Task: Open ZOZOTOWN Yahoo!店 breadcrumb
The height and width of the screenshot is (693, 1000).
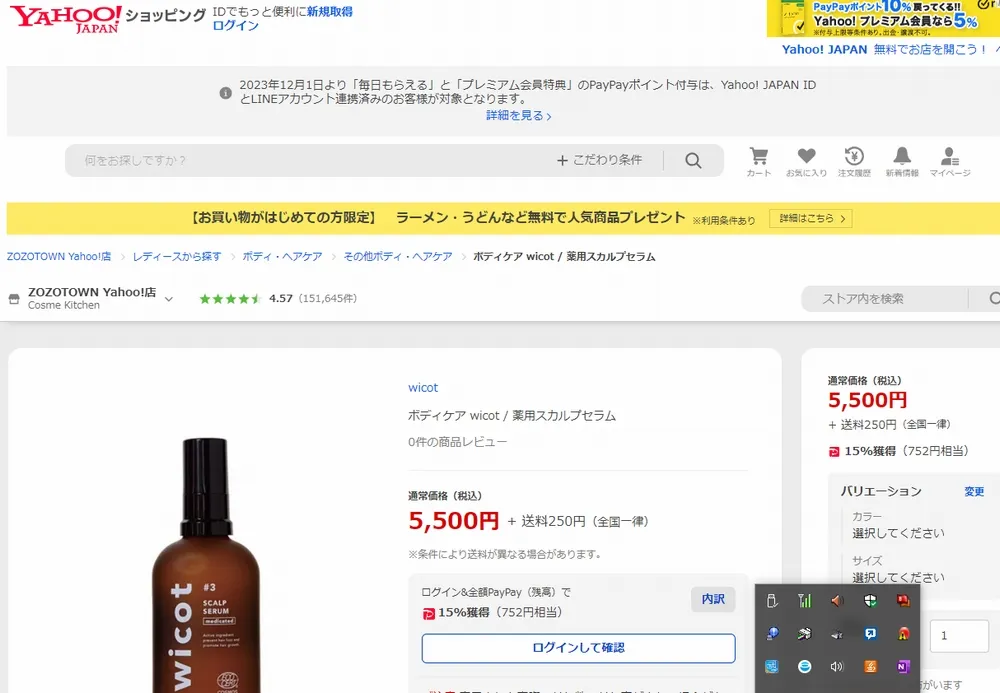Action: (x=59, y=256)
